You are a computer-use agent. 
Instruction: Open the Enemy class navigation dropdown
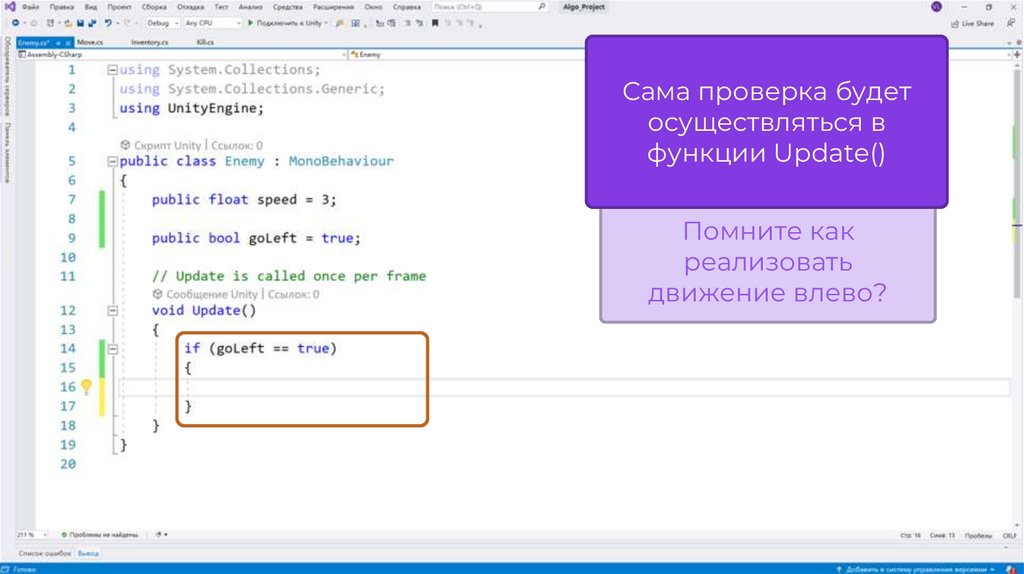[x=679, y=55]
